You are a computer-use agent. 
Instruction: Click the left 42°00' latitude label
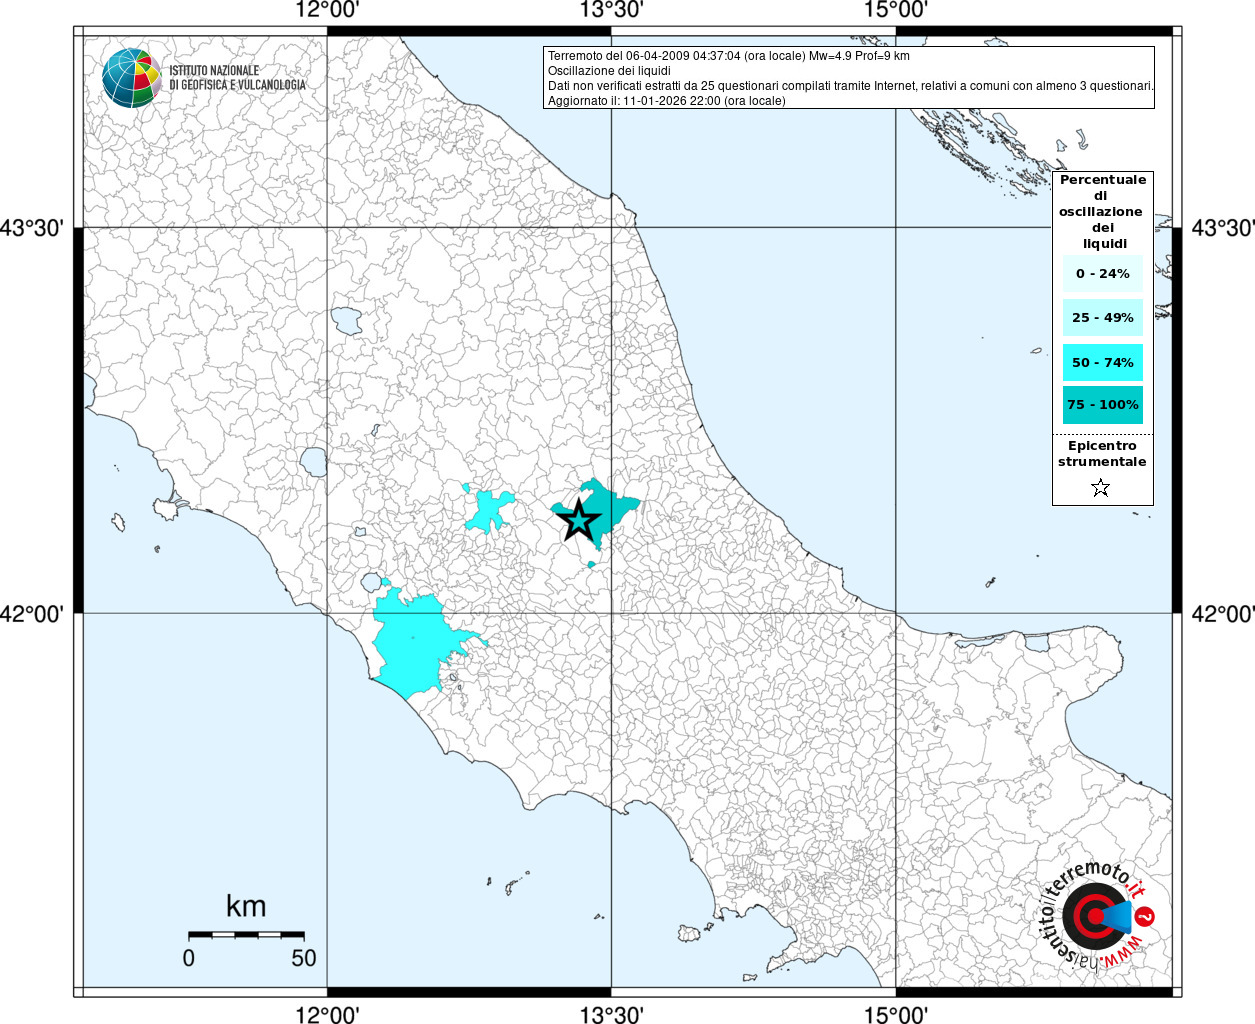(x=32, y=613)
